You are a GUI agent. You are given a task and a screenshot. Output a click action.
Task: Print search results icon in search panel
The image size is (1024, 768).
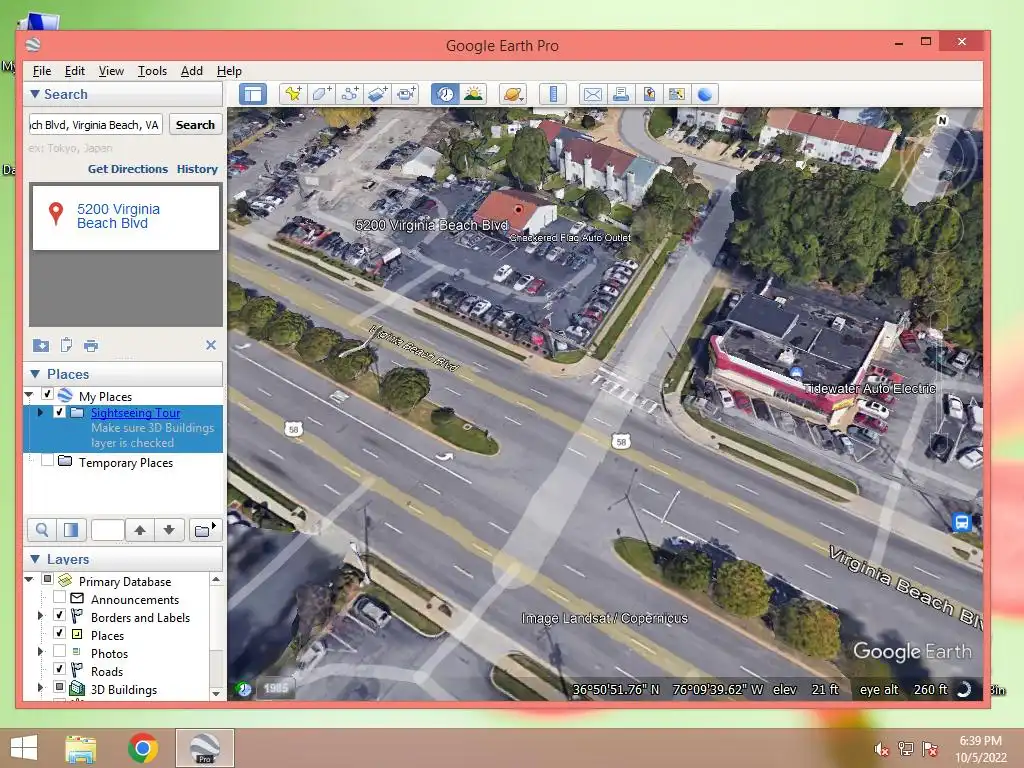91,345
